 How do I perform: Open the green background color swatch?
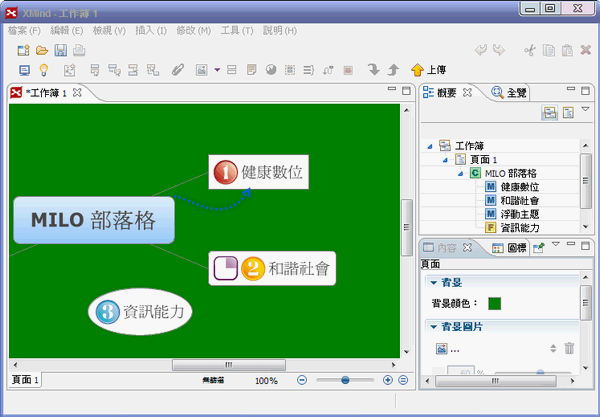[x=494, y=303]
